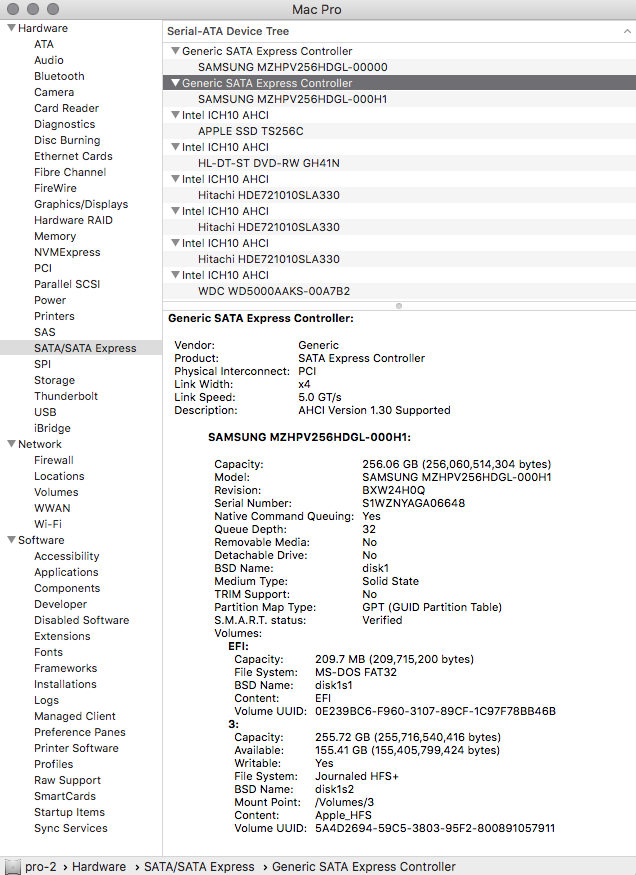This screenshot has width=636, height=875.
Task: Select Fibre Channel in the sidebar
Action: click(70, 172)
